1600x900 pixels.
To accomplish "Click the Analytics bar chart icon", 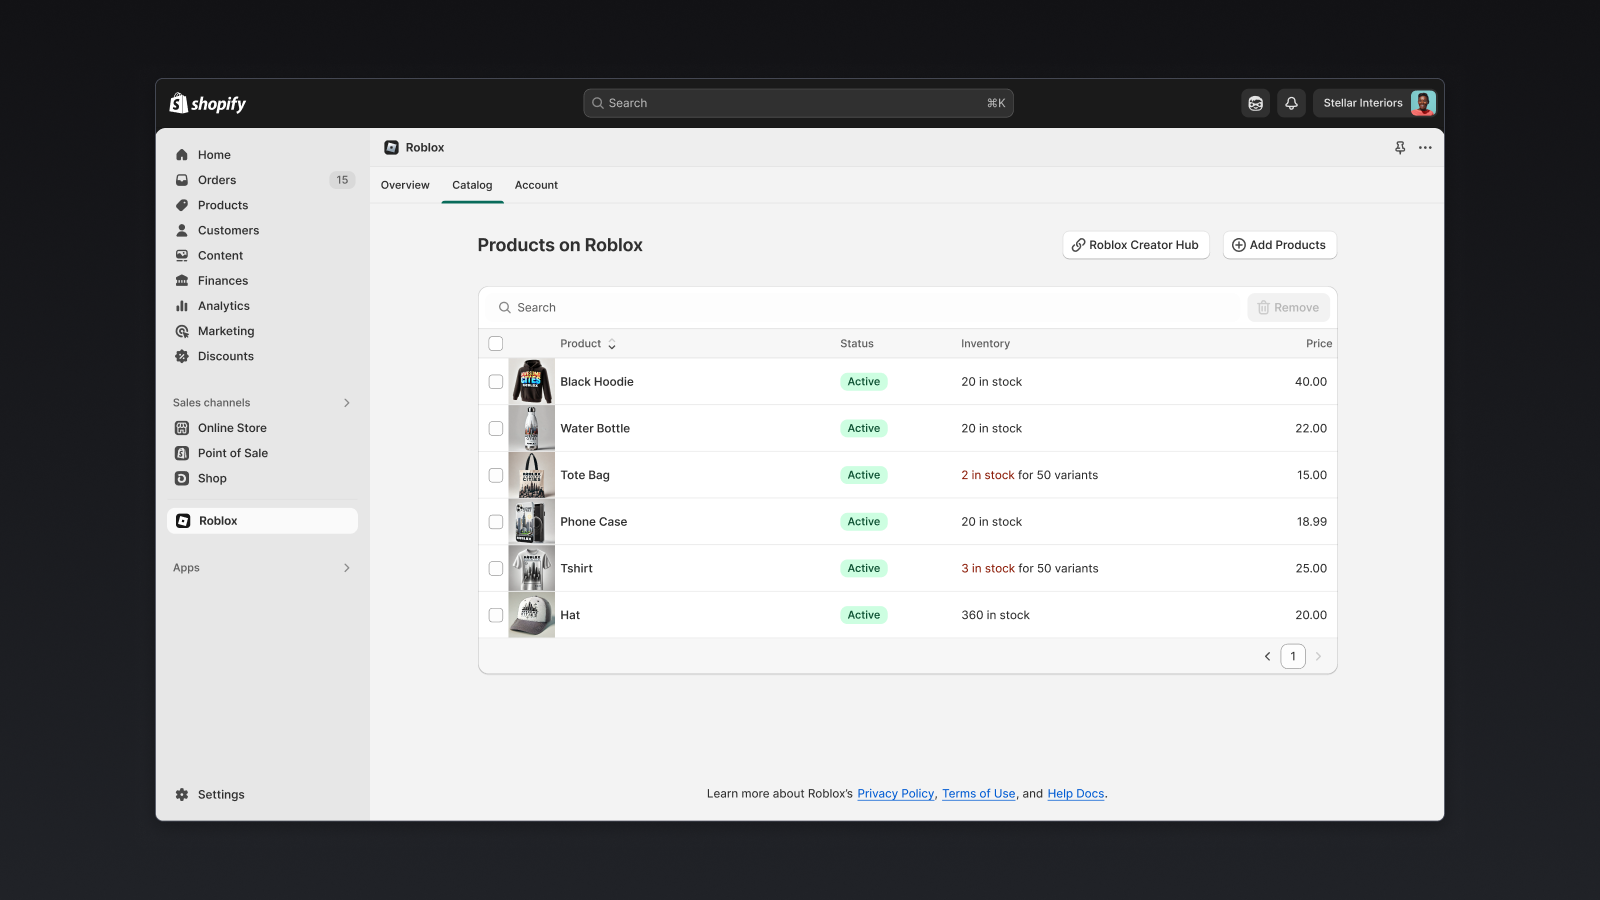I will [182, 306].
